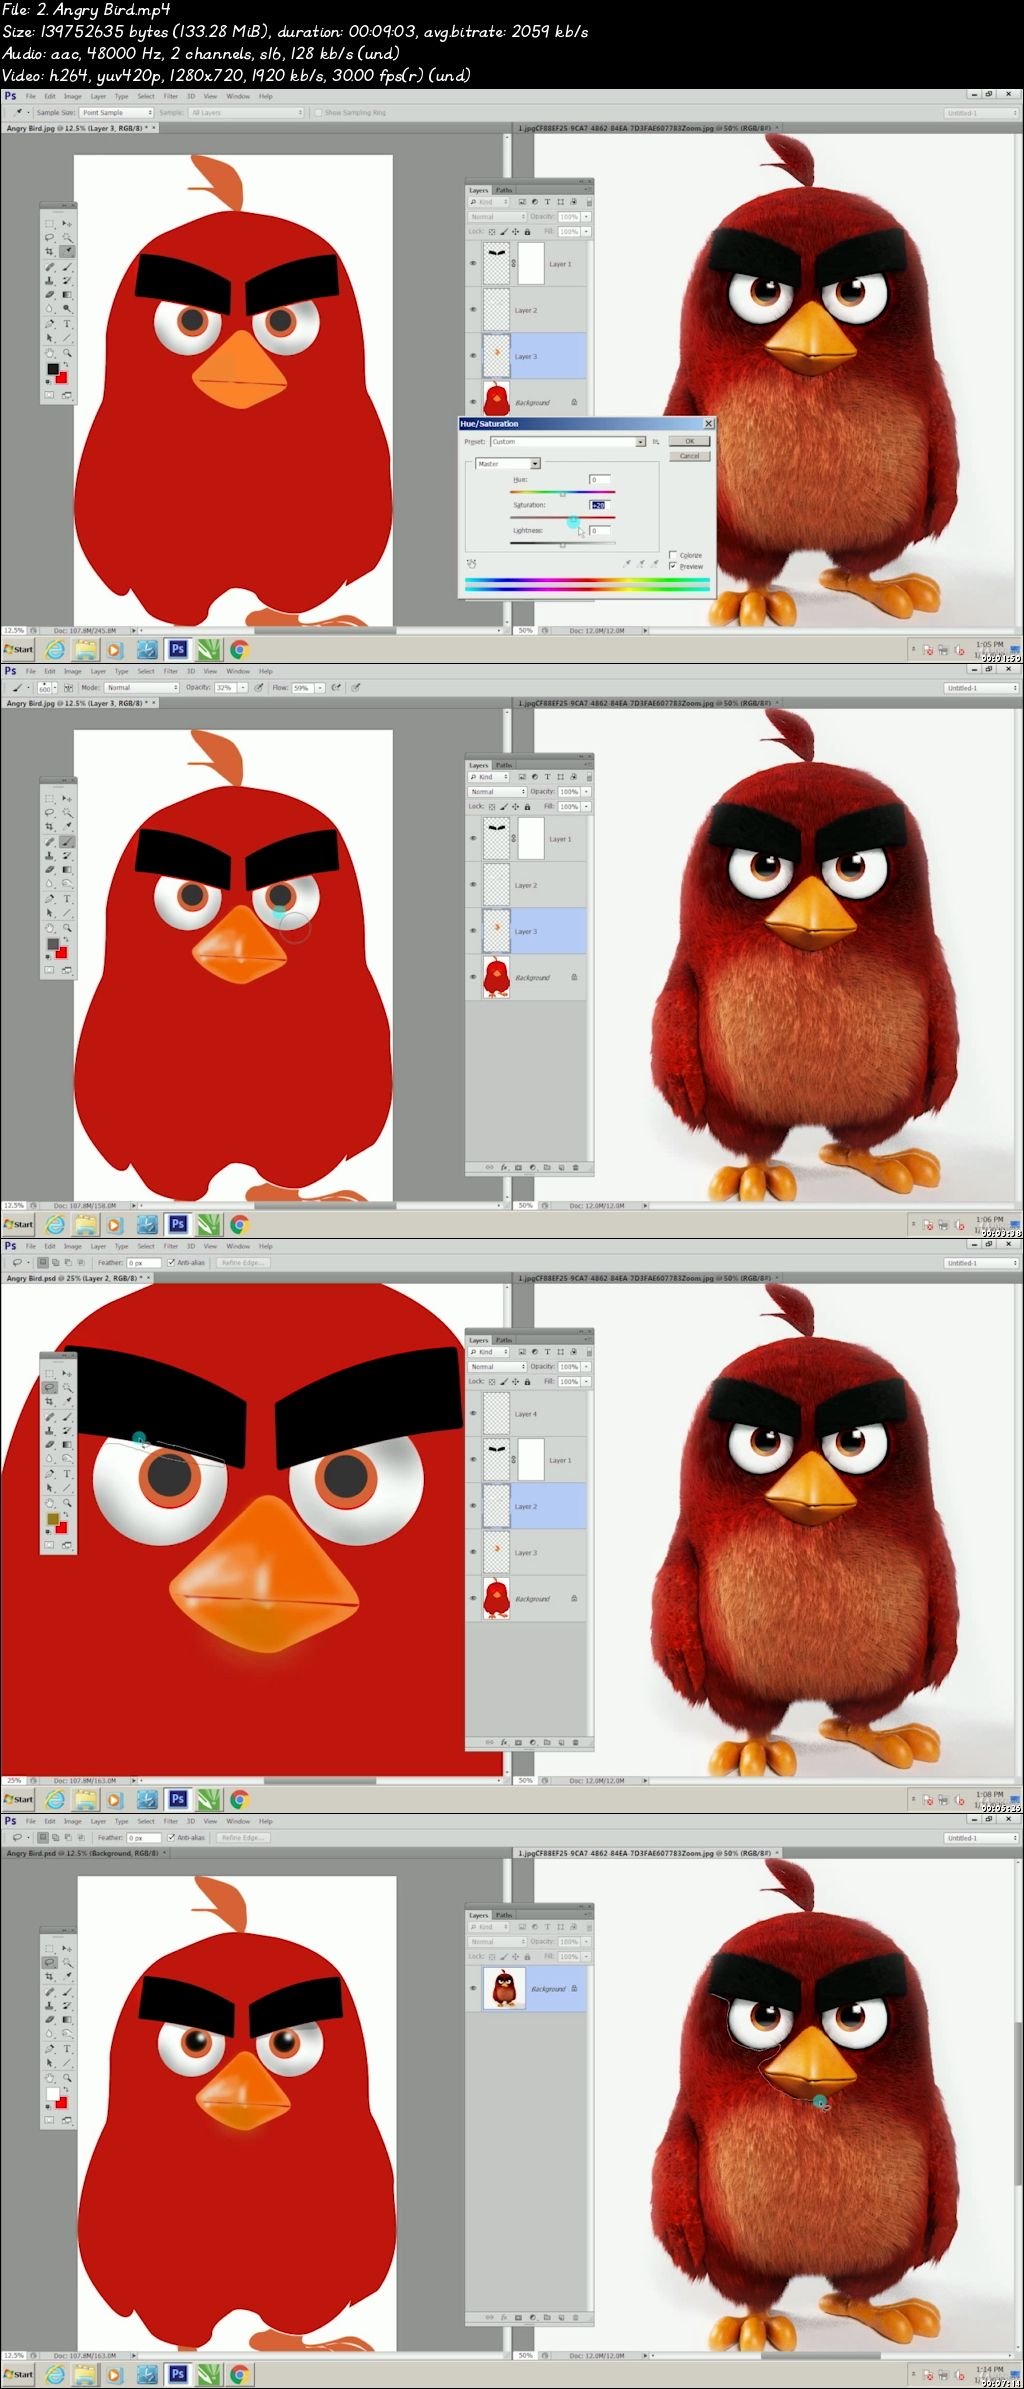Tick the Show Sampling Ring checkbox
The image size is (1024, 2389).
pyautogui.click(x=318, y=113)
